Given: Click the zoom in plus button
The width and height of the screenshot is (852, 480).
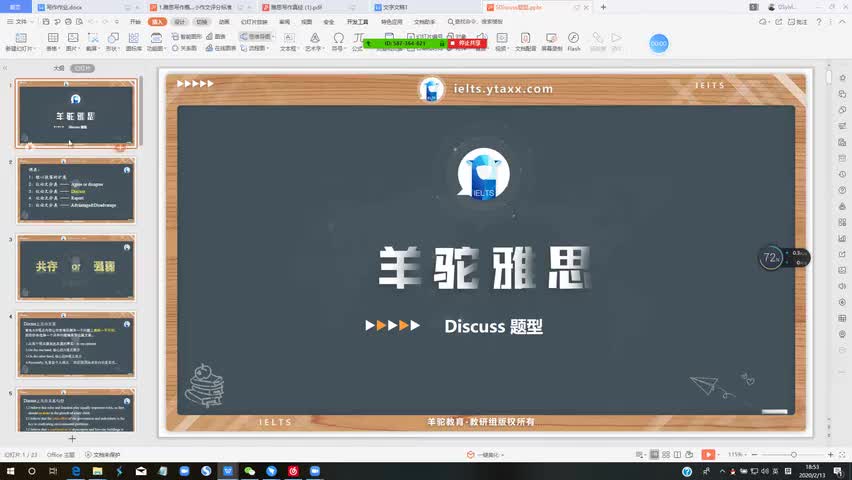Looking at the screenshot, I should 830,454.
